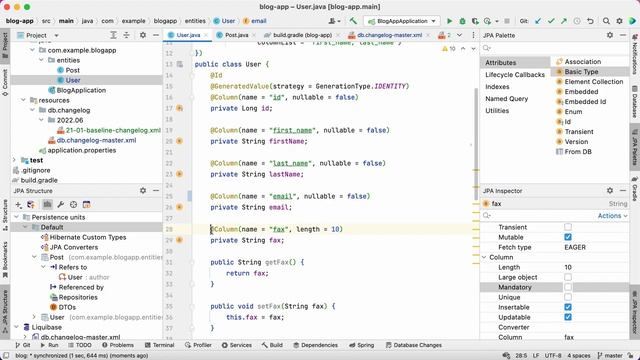Open the BlogAppApplication run configuration dropdown
The width and height of the screenshot is (640, 360).
(402, 21)
